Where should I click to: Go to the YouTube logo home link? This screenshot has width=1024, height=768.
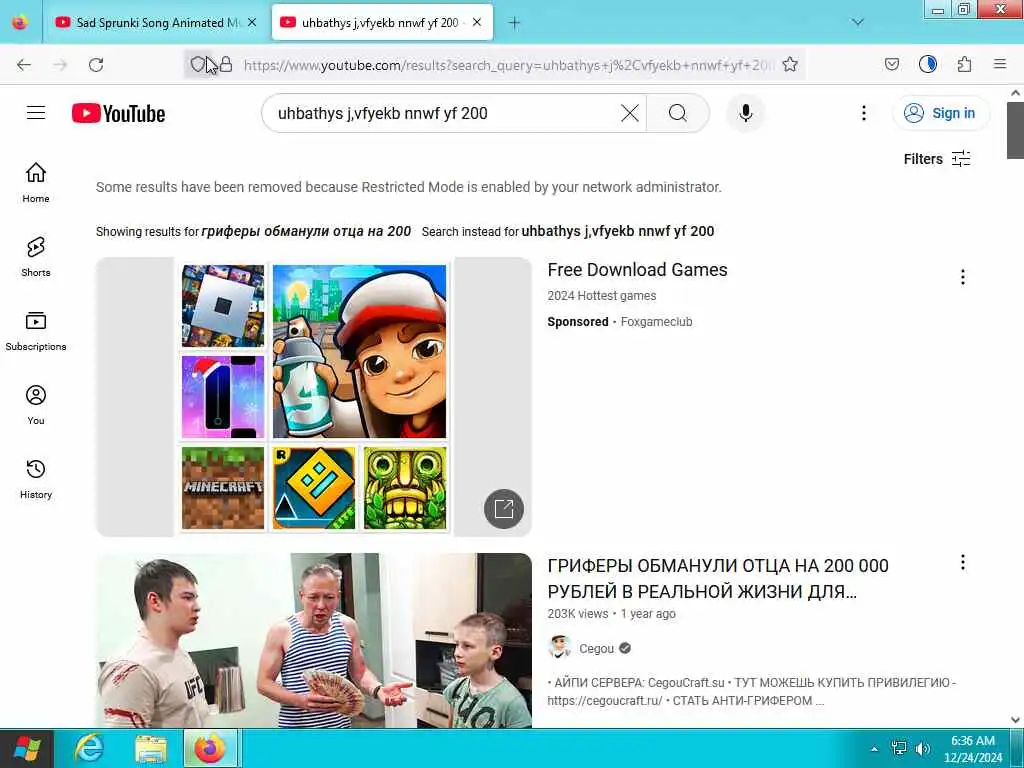[118, 113]
